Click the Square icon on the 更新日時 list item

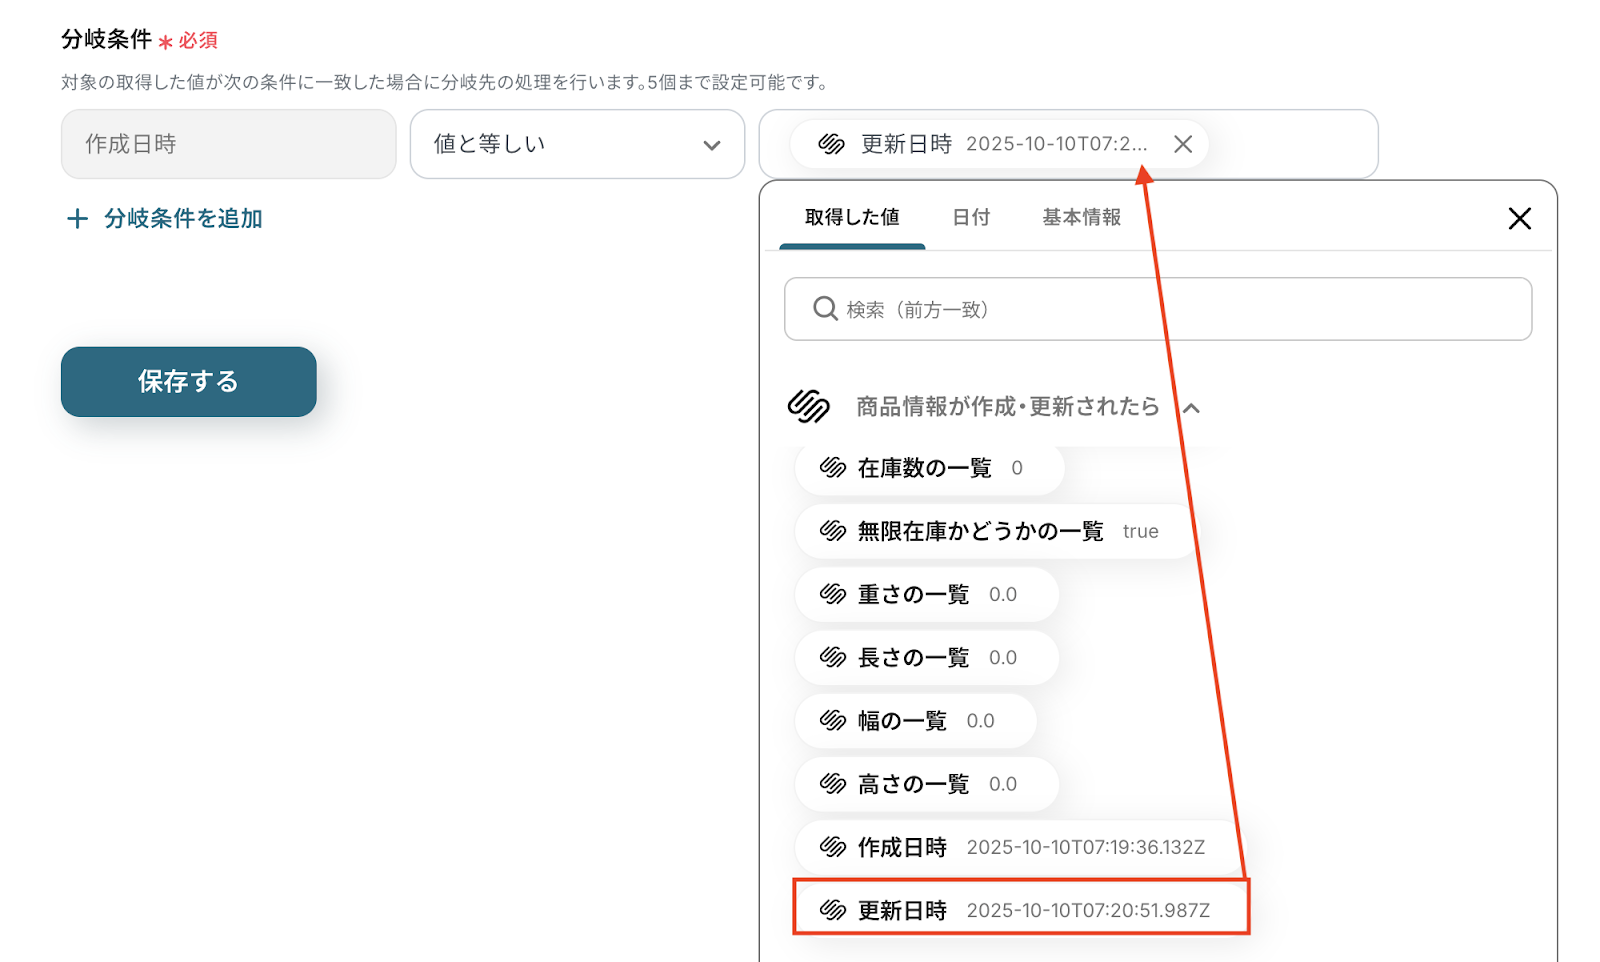coord(833,910)
